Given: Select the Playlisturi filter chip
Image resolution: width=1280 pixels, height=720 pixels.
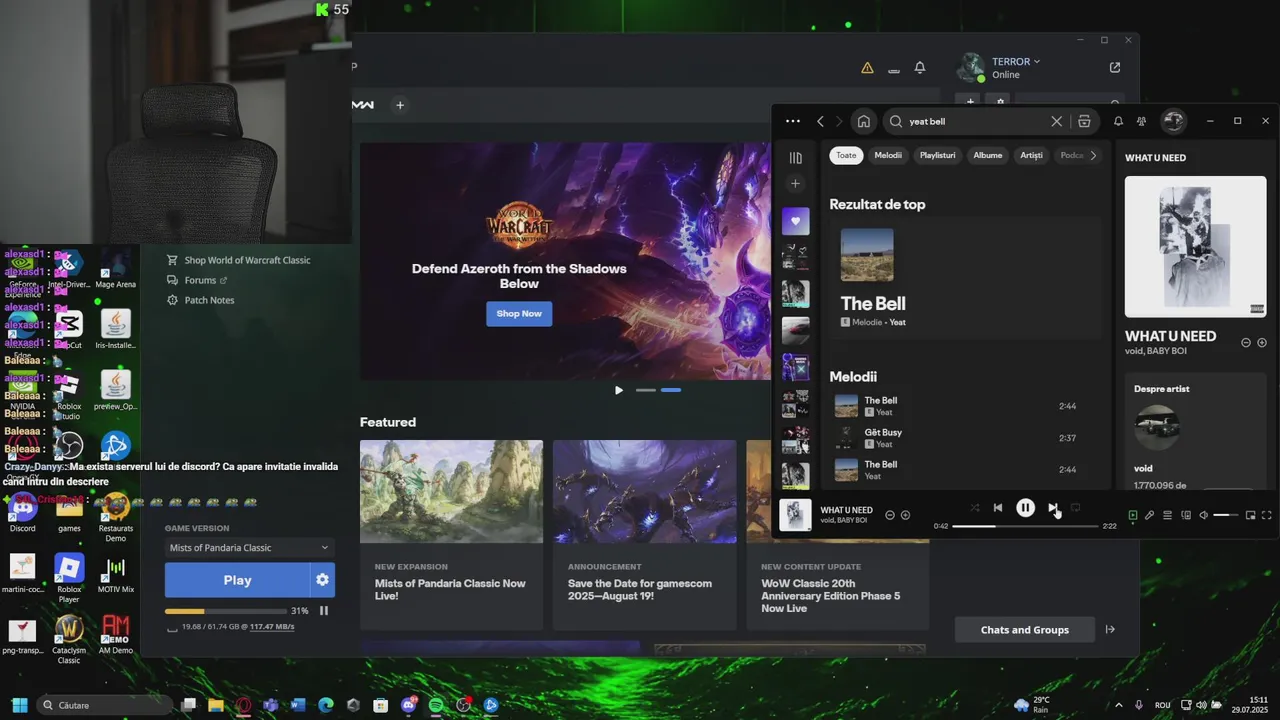Looking at the screenshot, I should [938, 155].
